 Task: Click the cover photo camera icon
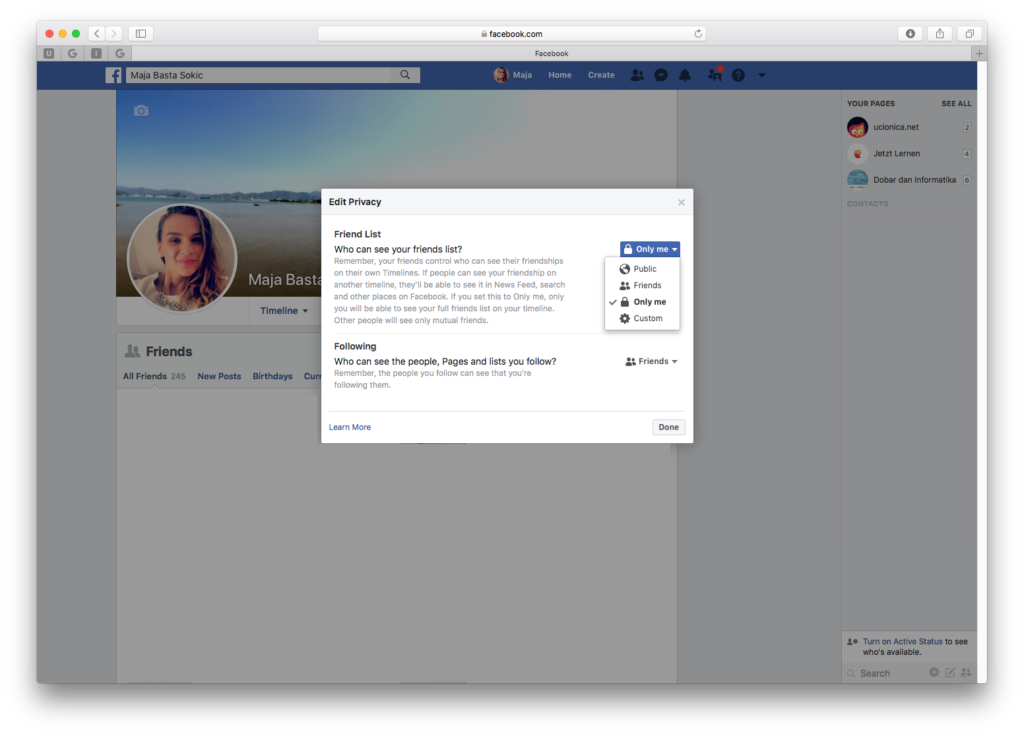(141, 111)
